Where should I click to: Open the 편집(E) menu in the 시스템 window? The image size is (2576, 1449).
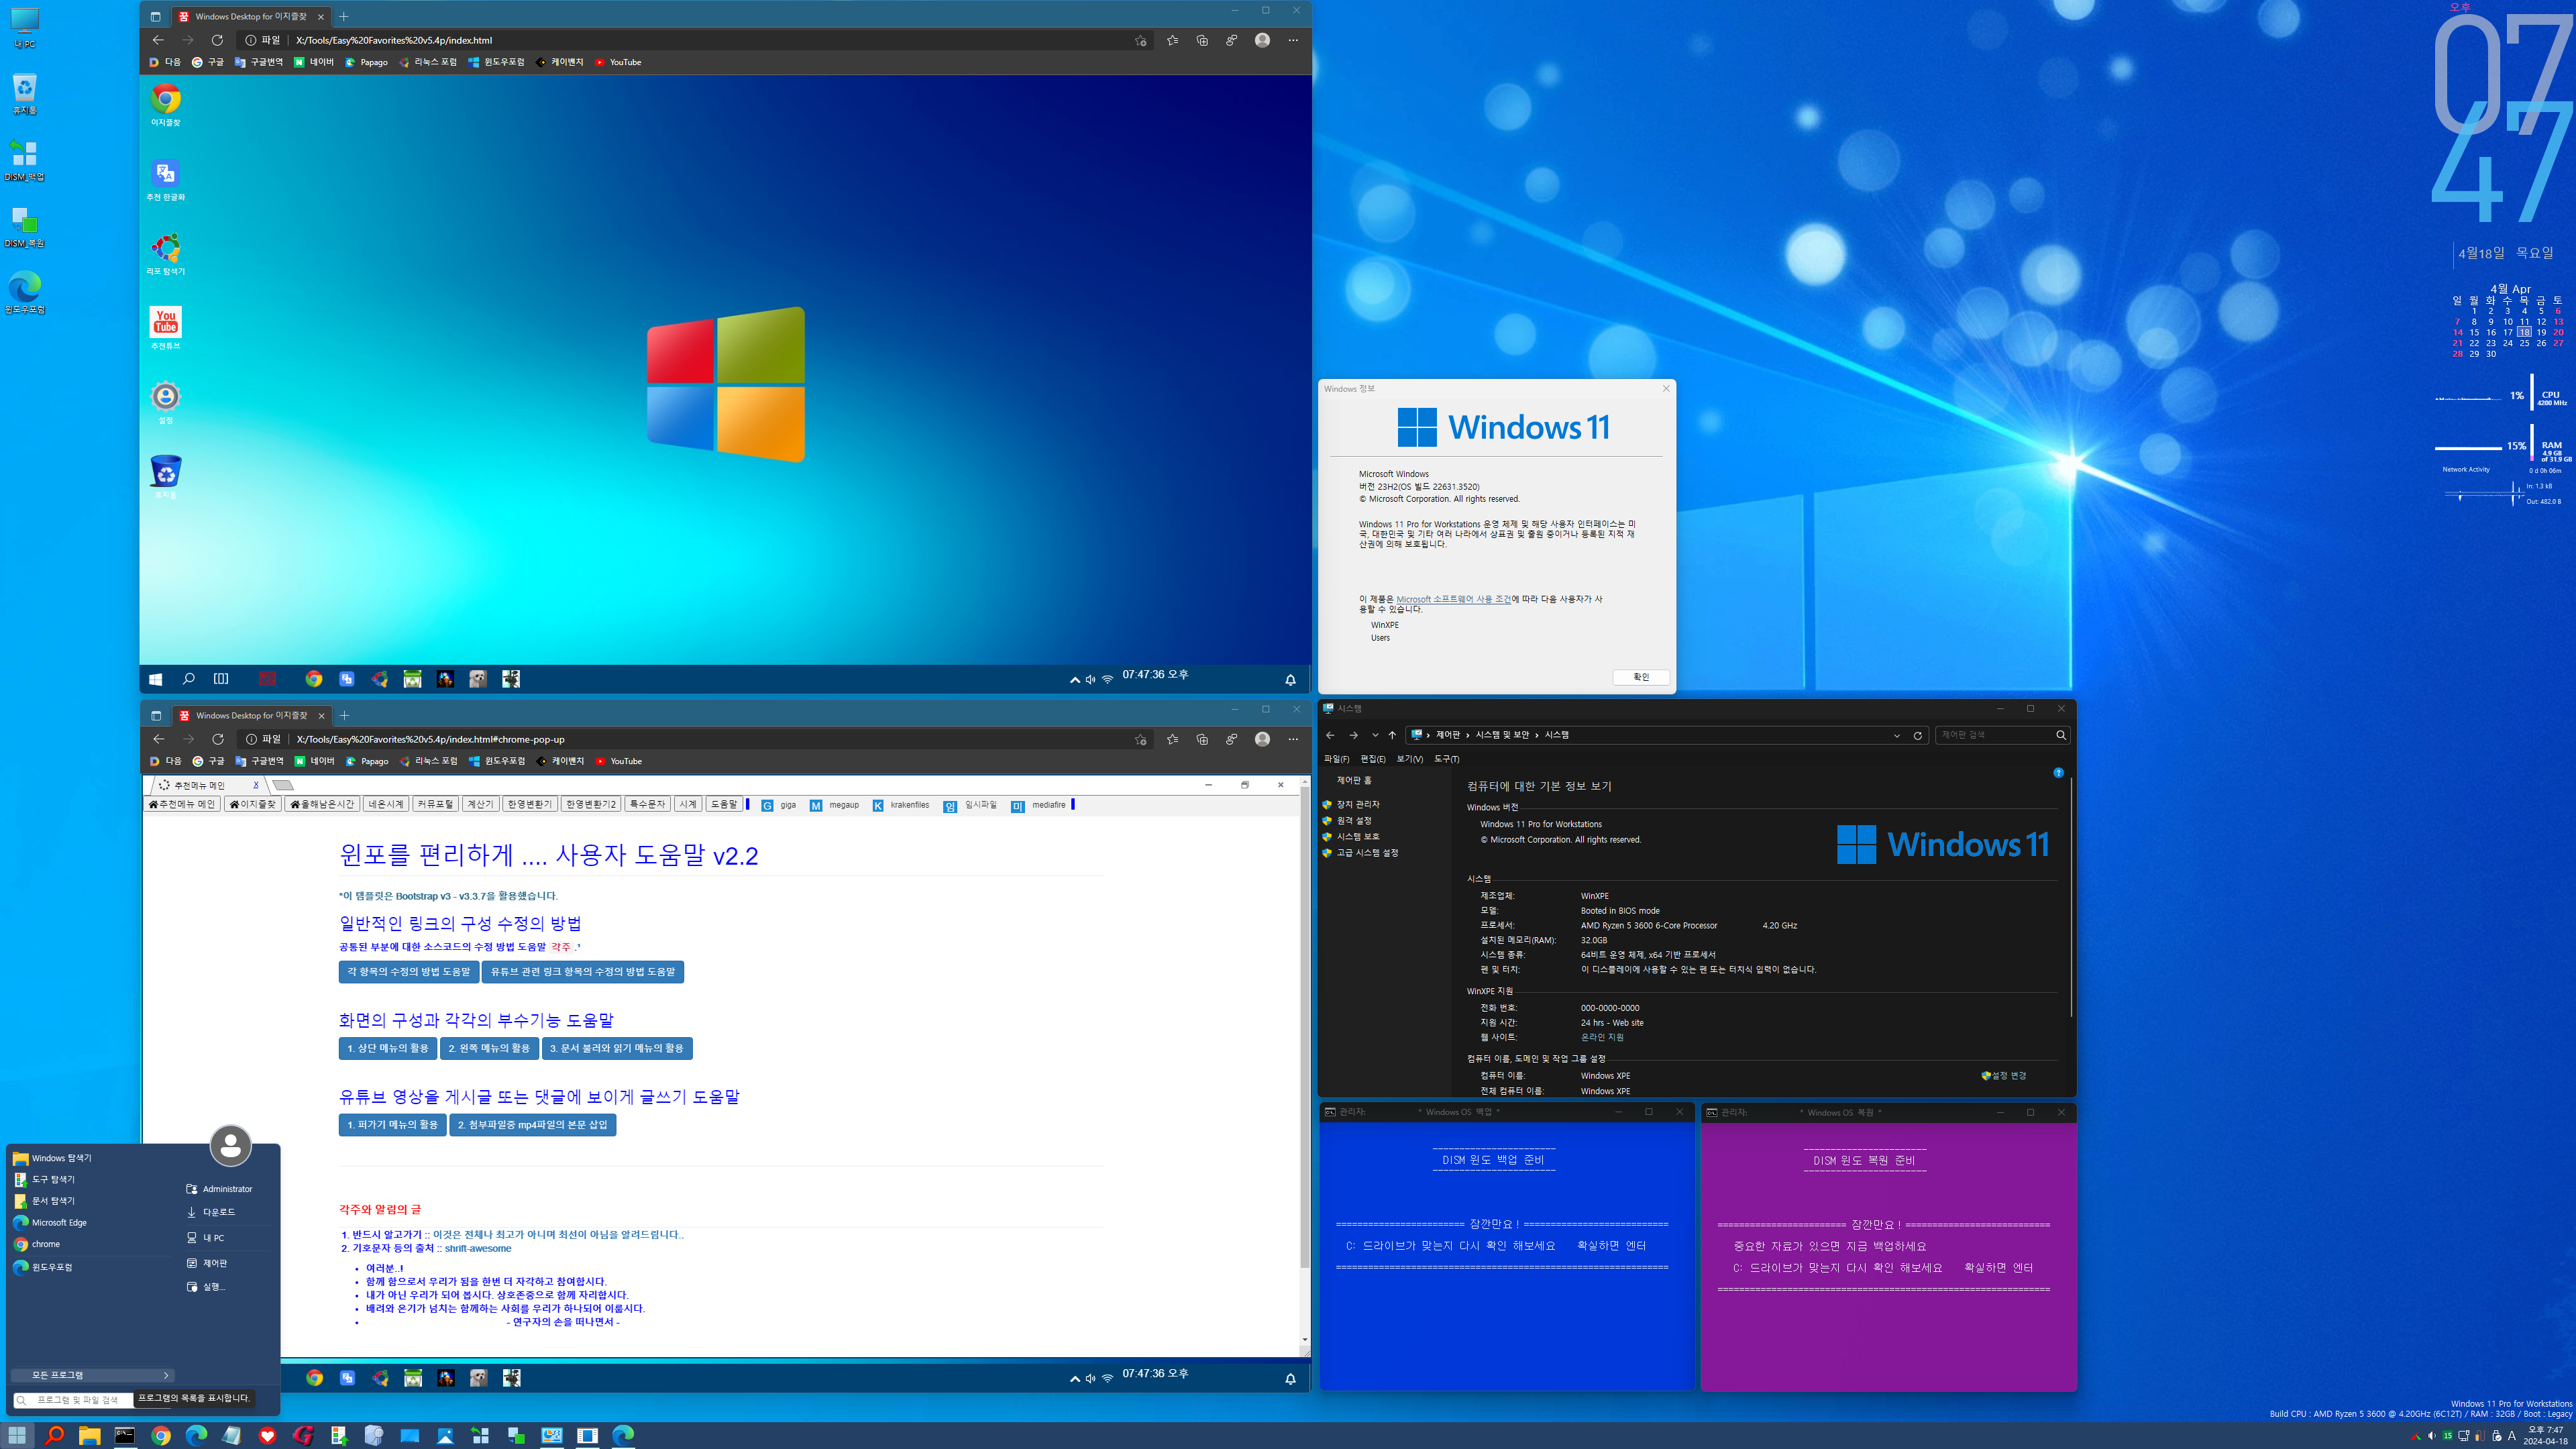(1373, 759)
